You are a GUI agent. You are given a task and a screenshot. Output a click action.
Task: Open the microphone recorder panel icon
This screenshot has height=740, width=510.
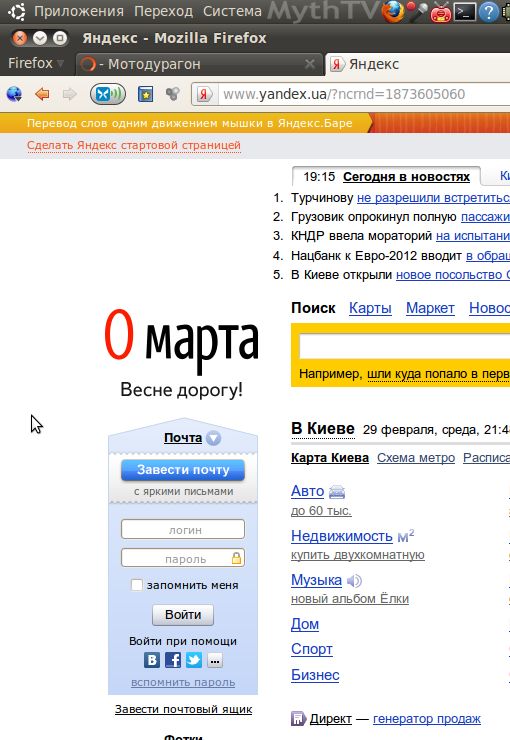(417, 11)
